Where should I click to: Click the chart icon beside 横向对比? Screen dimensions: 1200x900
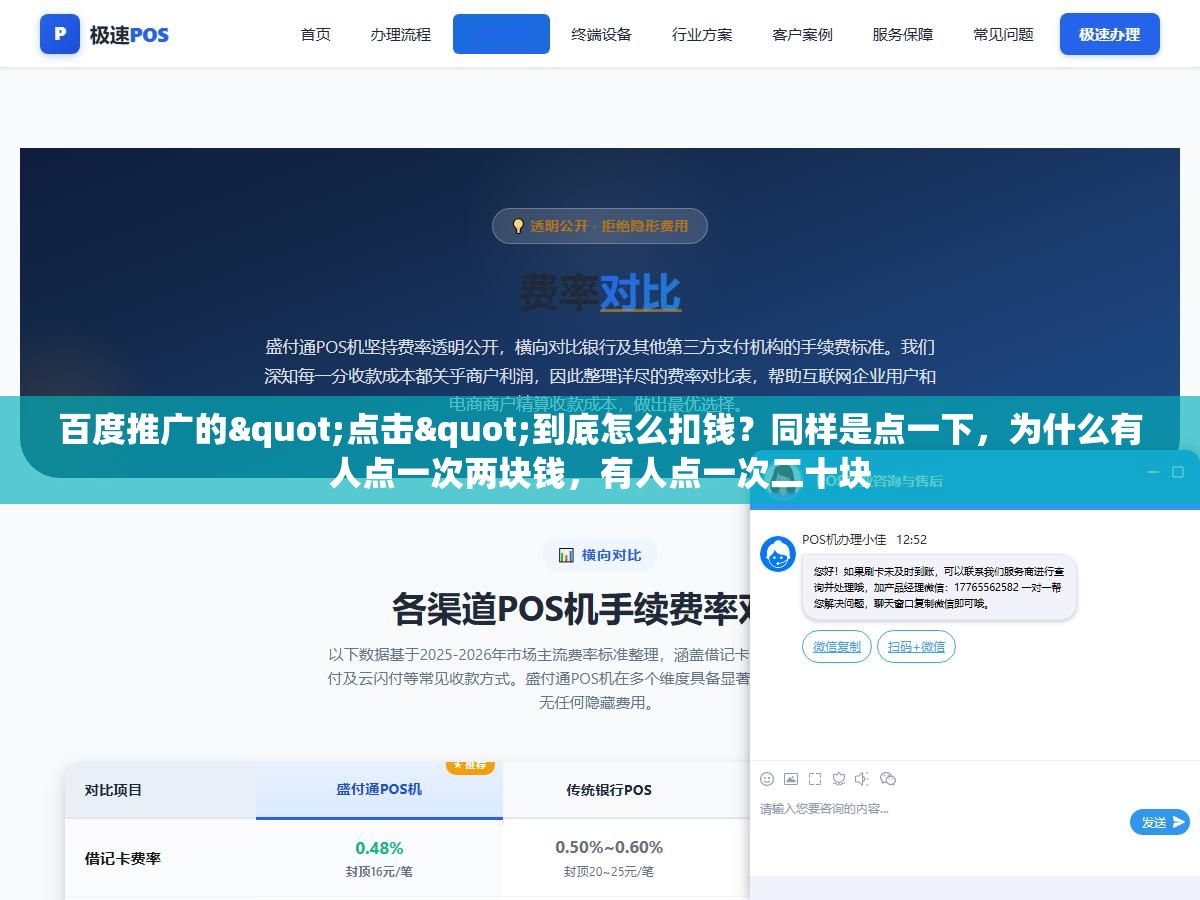(566, 555)
